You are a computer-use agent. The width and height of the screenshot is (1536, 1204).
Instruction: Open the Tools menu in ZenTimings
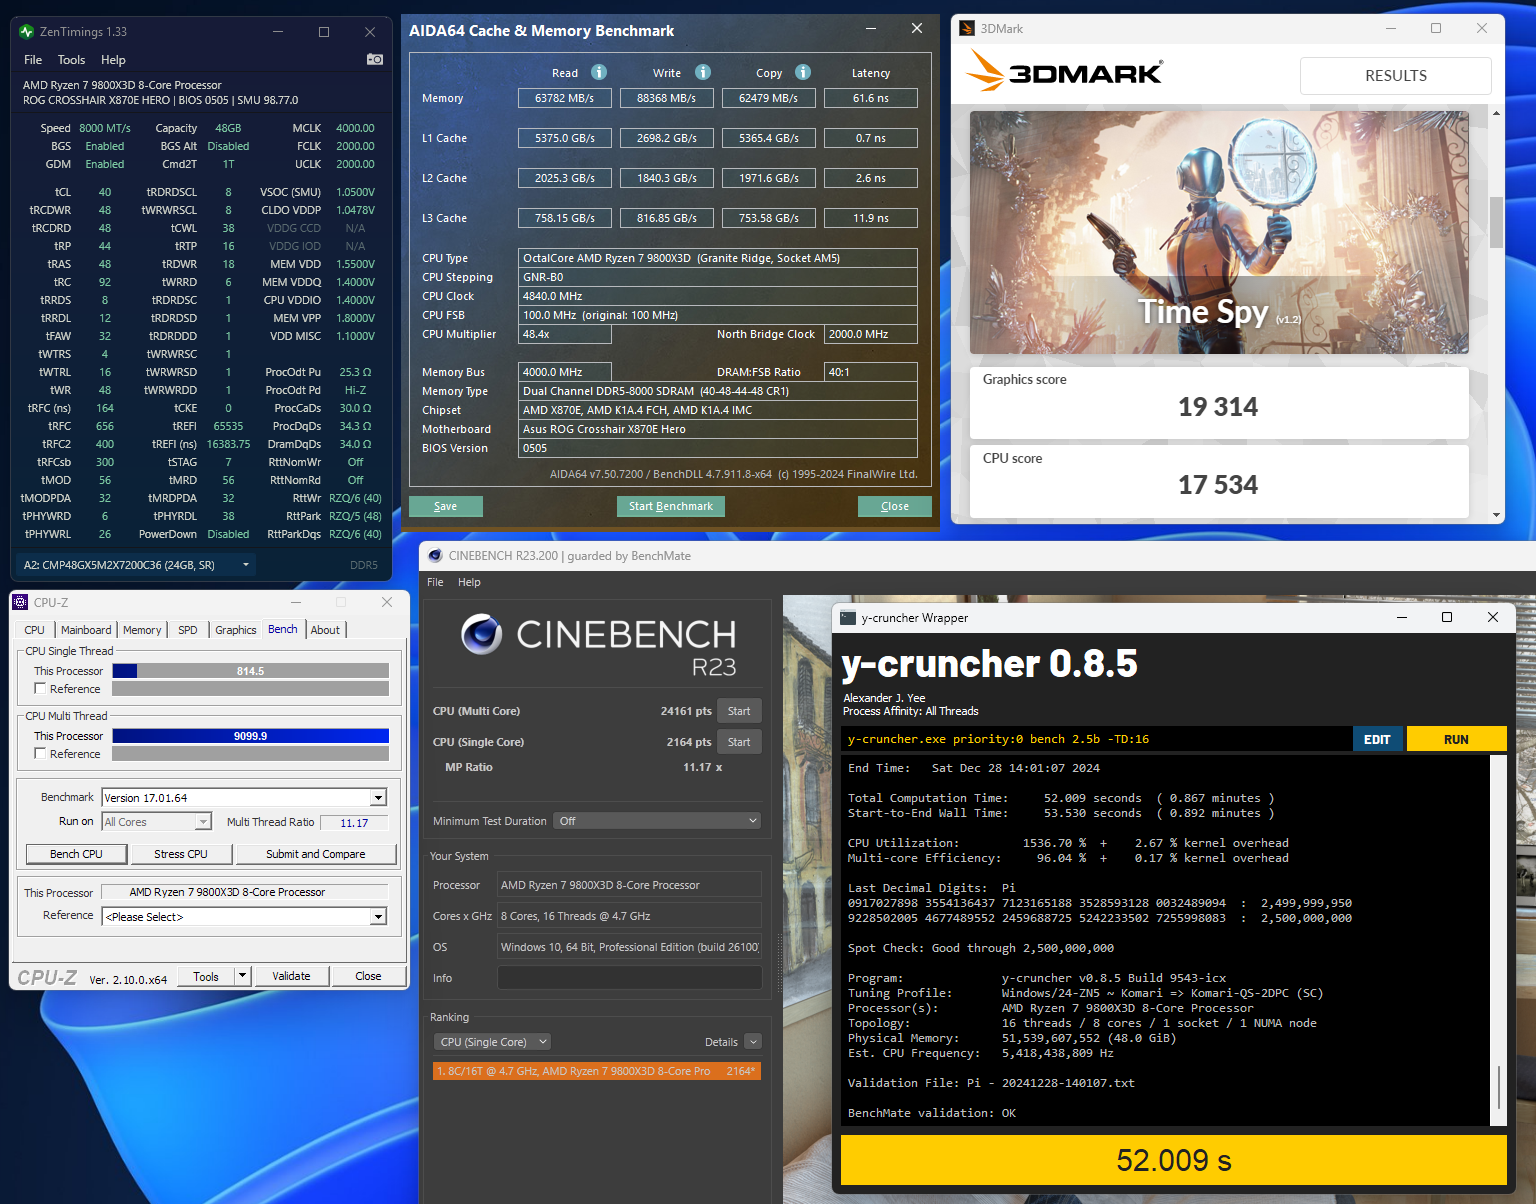[x=71, y=60]
